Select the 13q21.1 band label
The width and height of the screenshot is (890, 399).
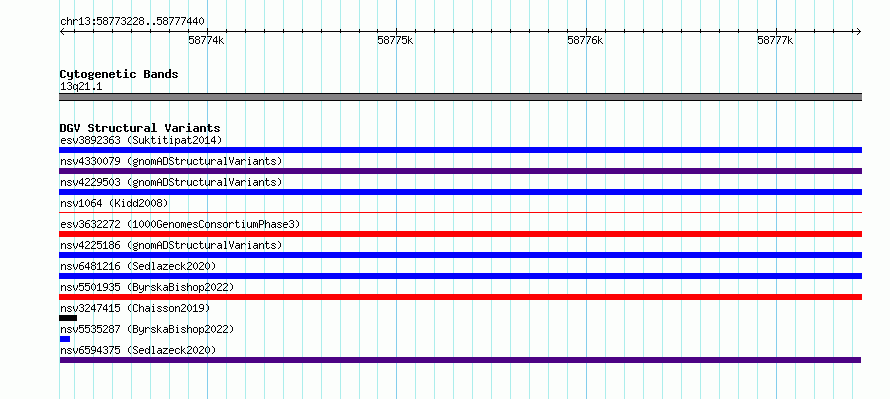coord(81,87)
